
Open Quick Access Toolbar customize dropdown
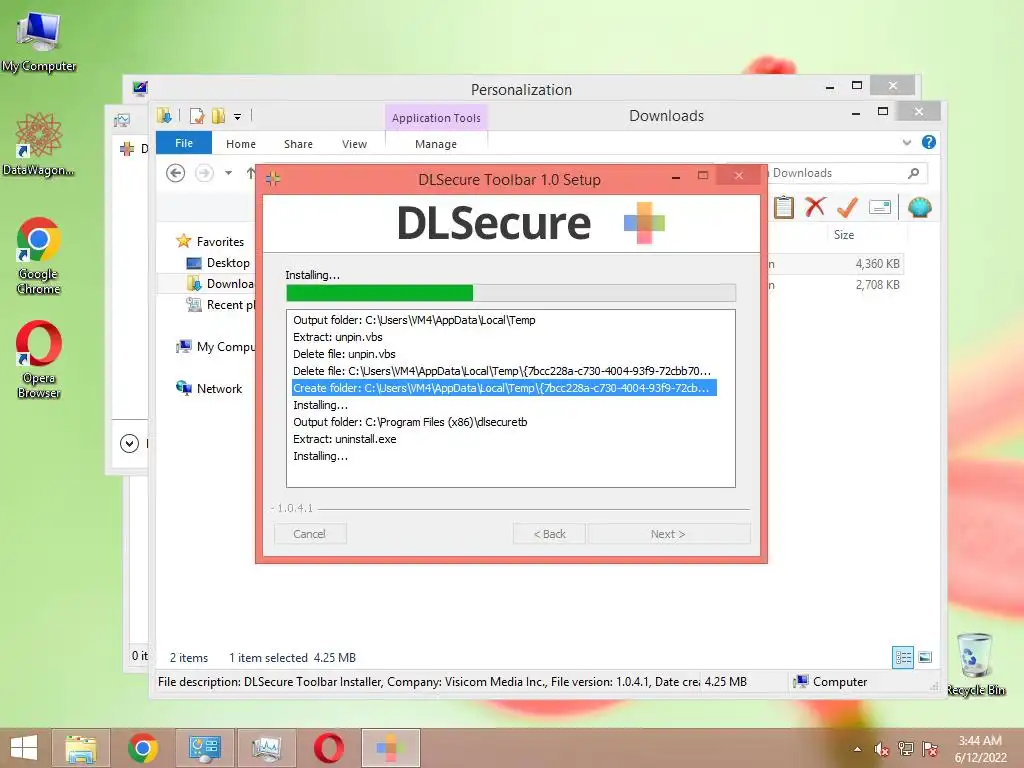pyautogui.click(x=238, y=116)
